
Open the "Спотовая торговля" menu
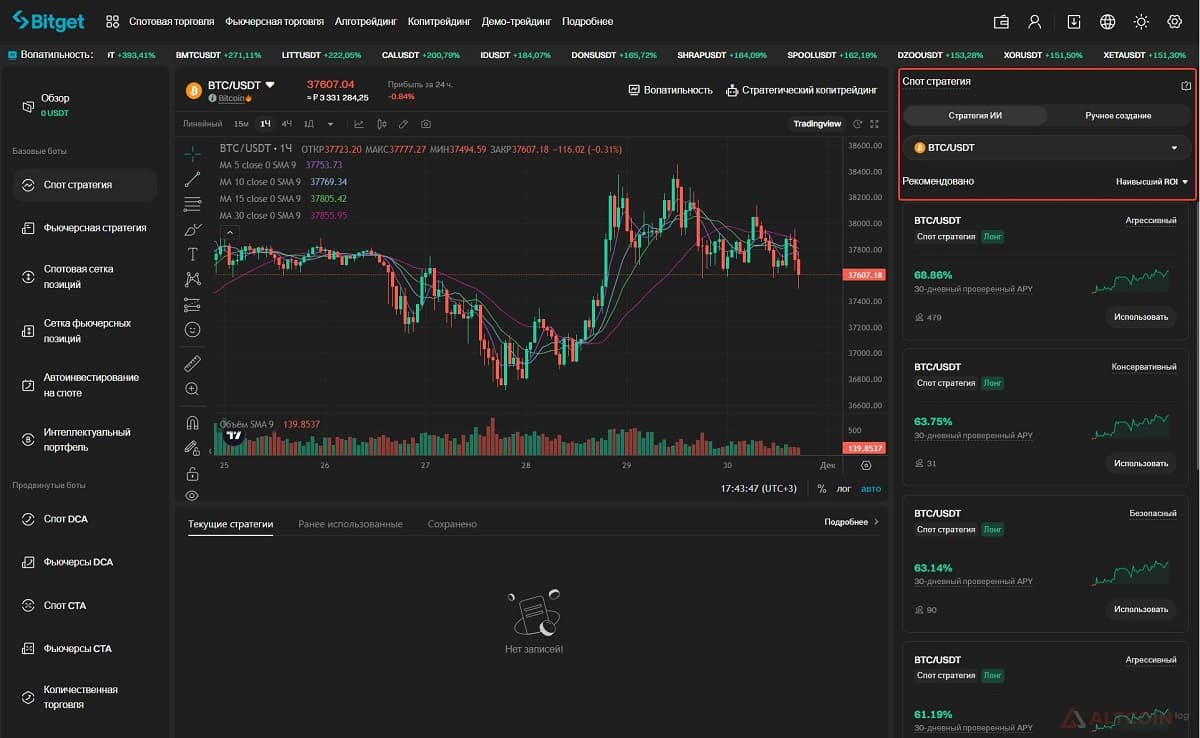(171, 21)
